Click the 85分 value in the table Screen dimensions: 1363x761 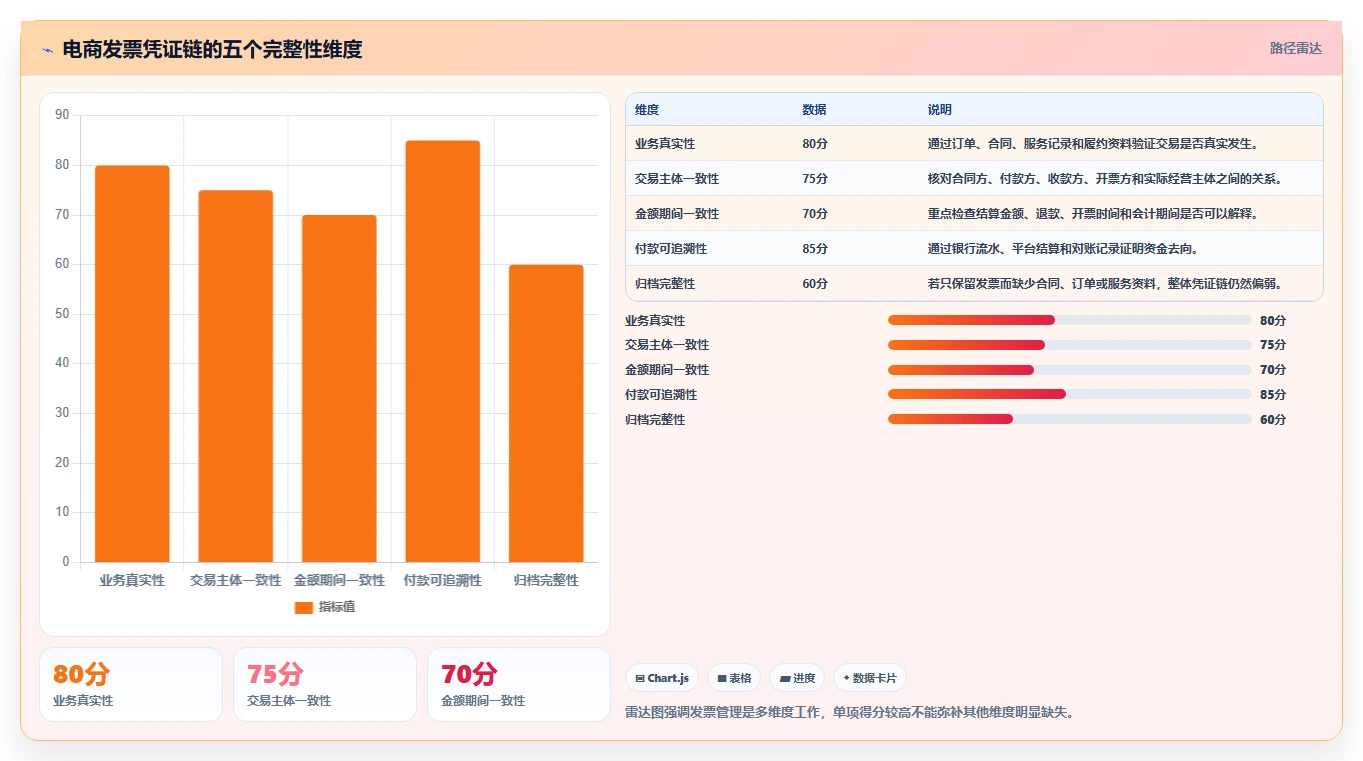[815, 249]
